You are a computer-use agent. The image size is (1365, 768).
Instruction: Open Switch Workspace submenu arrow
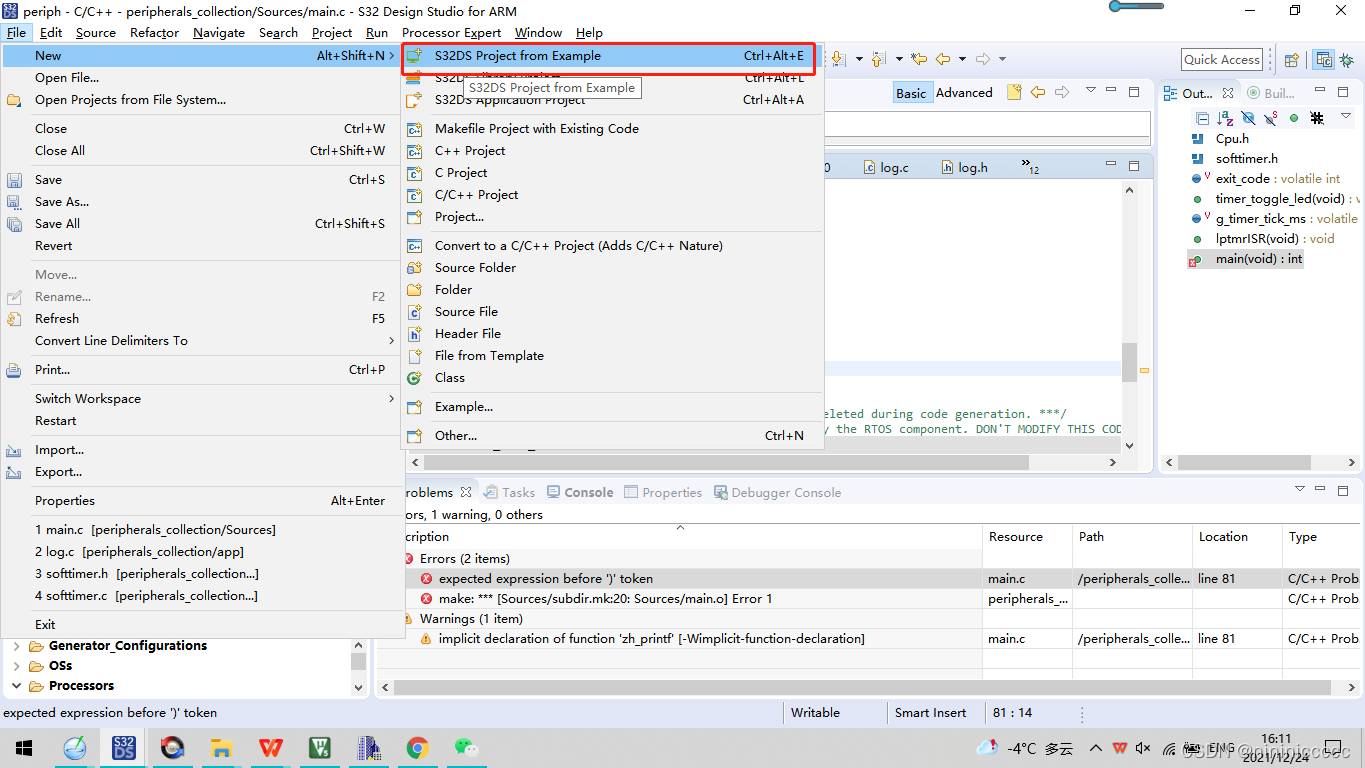(x=391, y=398)
